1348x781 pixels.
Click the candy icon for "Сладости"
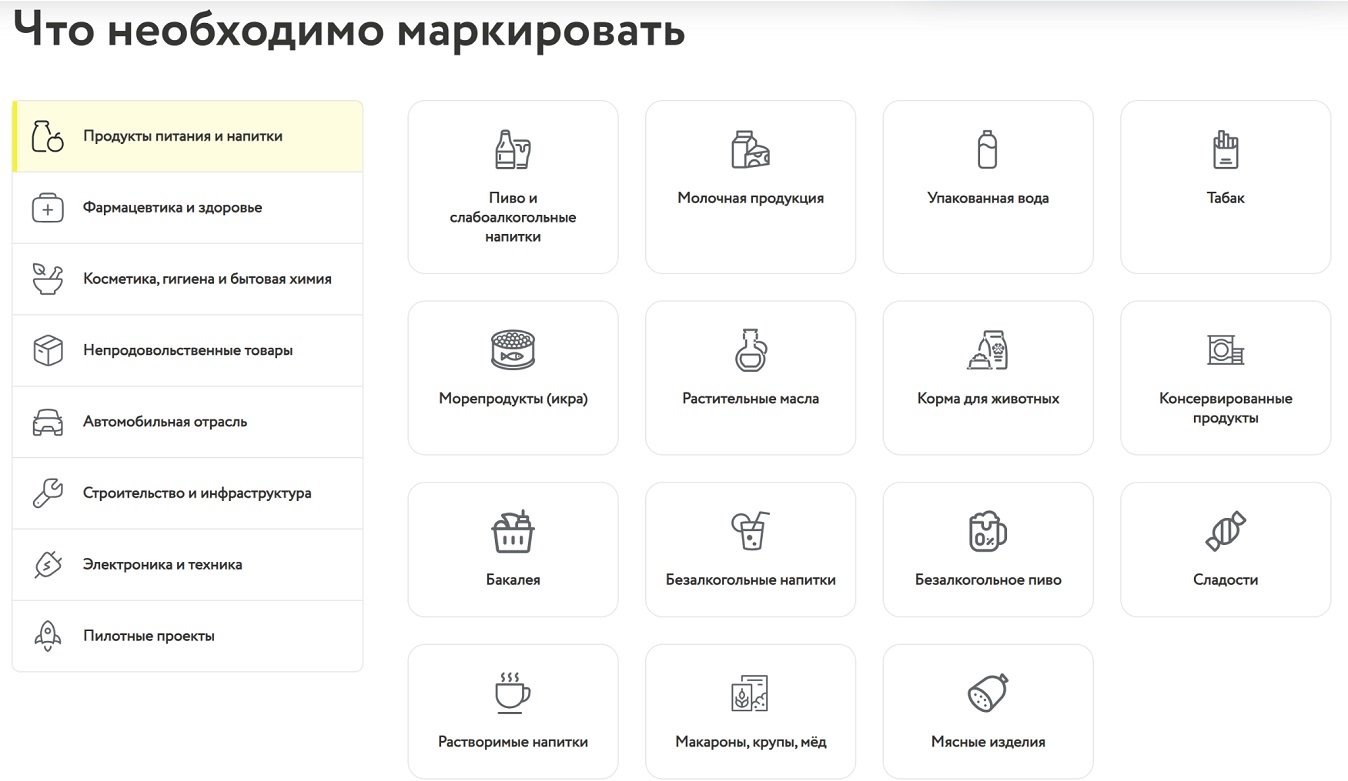(1225, 530)
